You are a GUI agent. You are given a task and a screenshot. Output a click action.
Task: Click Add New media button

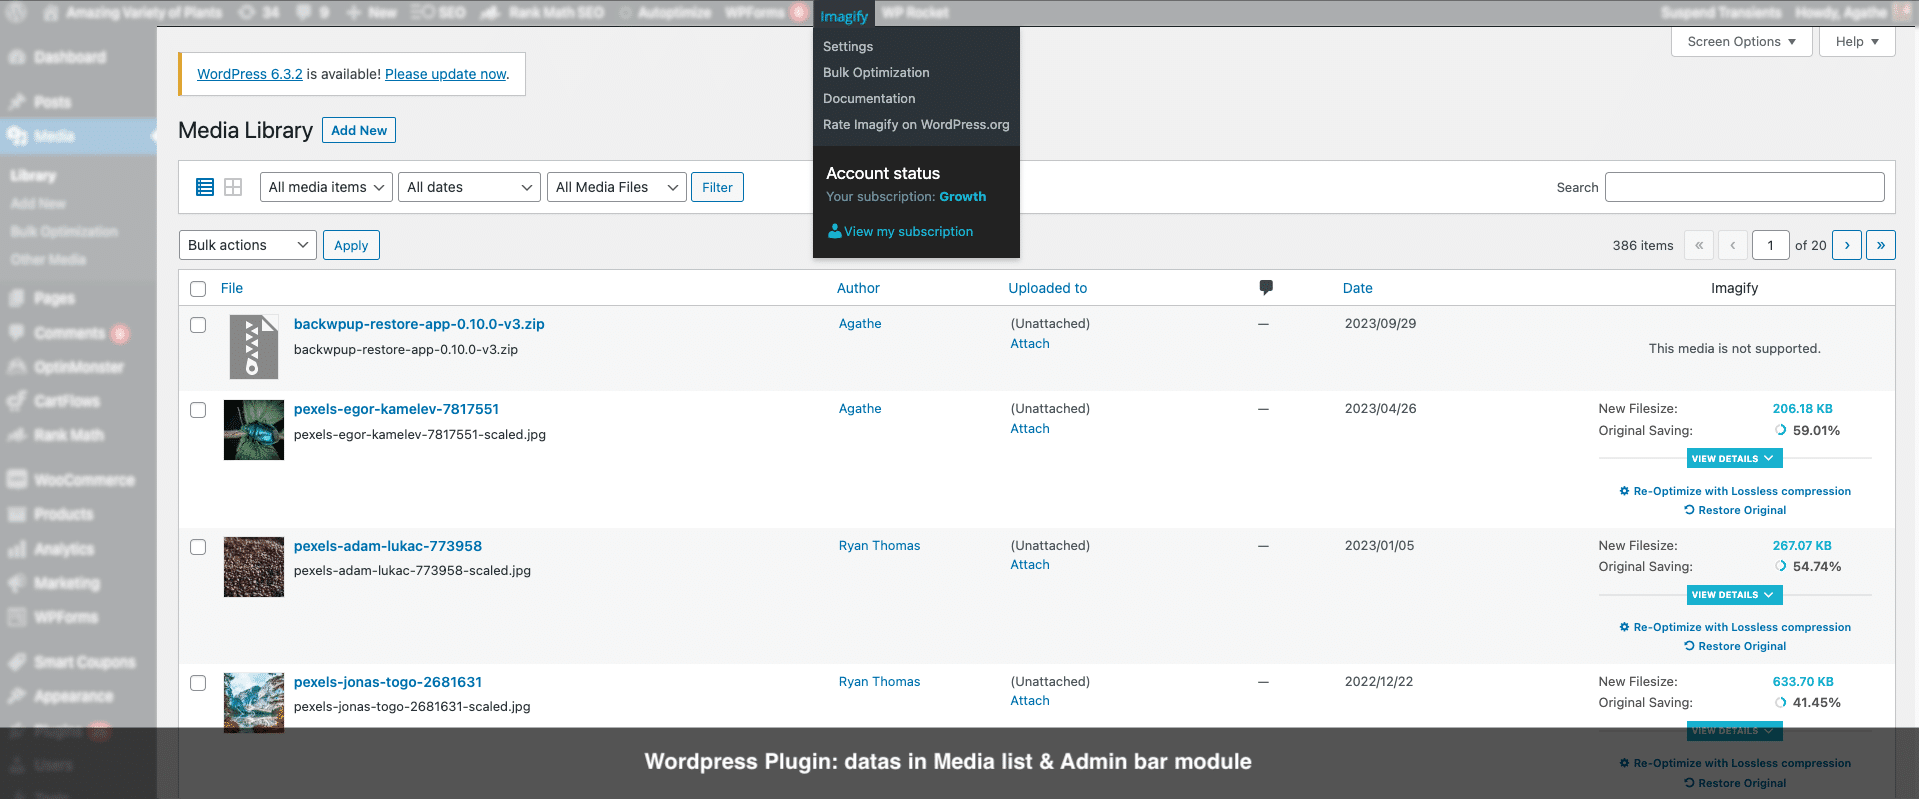[359, 130]
